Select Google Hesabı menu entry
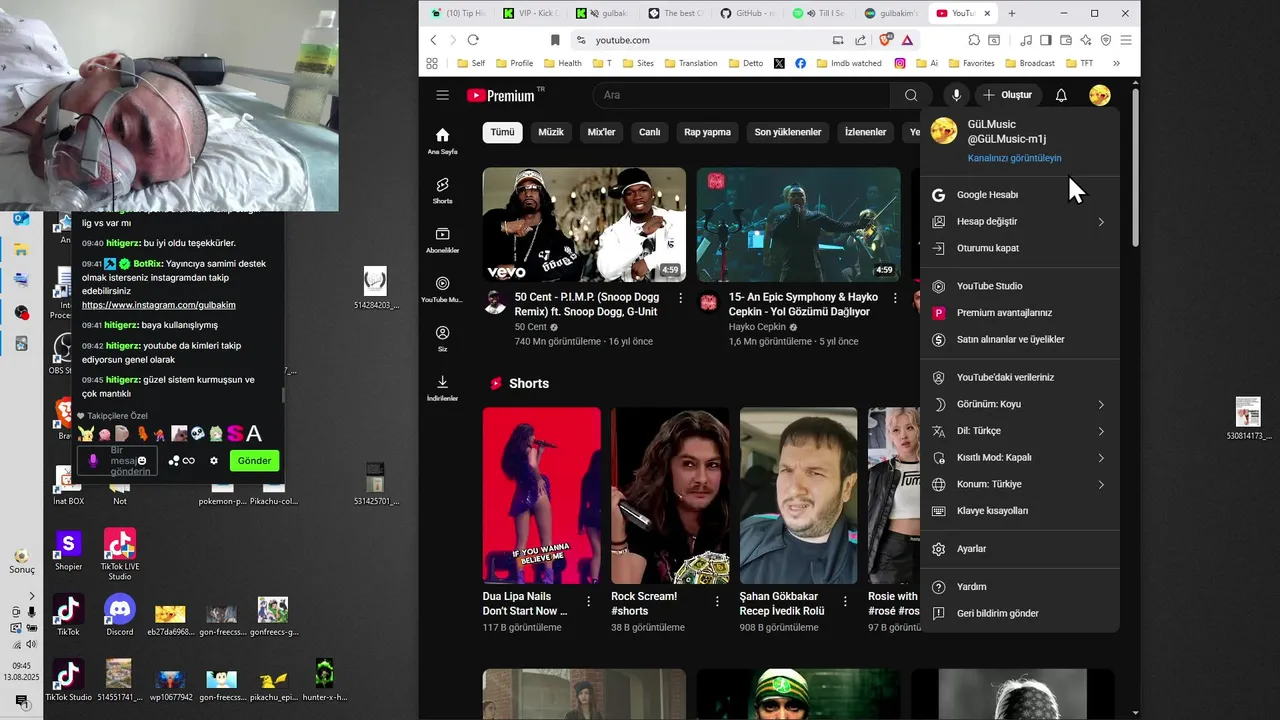 [x=1019, y=195]
